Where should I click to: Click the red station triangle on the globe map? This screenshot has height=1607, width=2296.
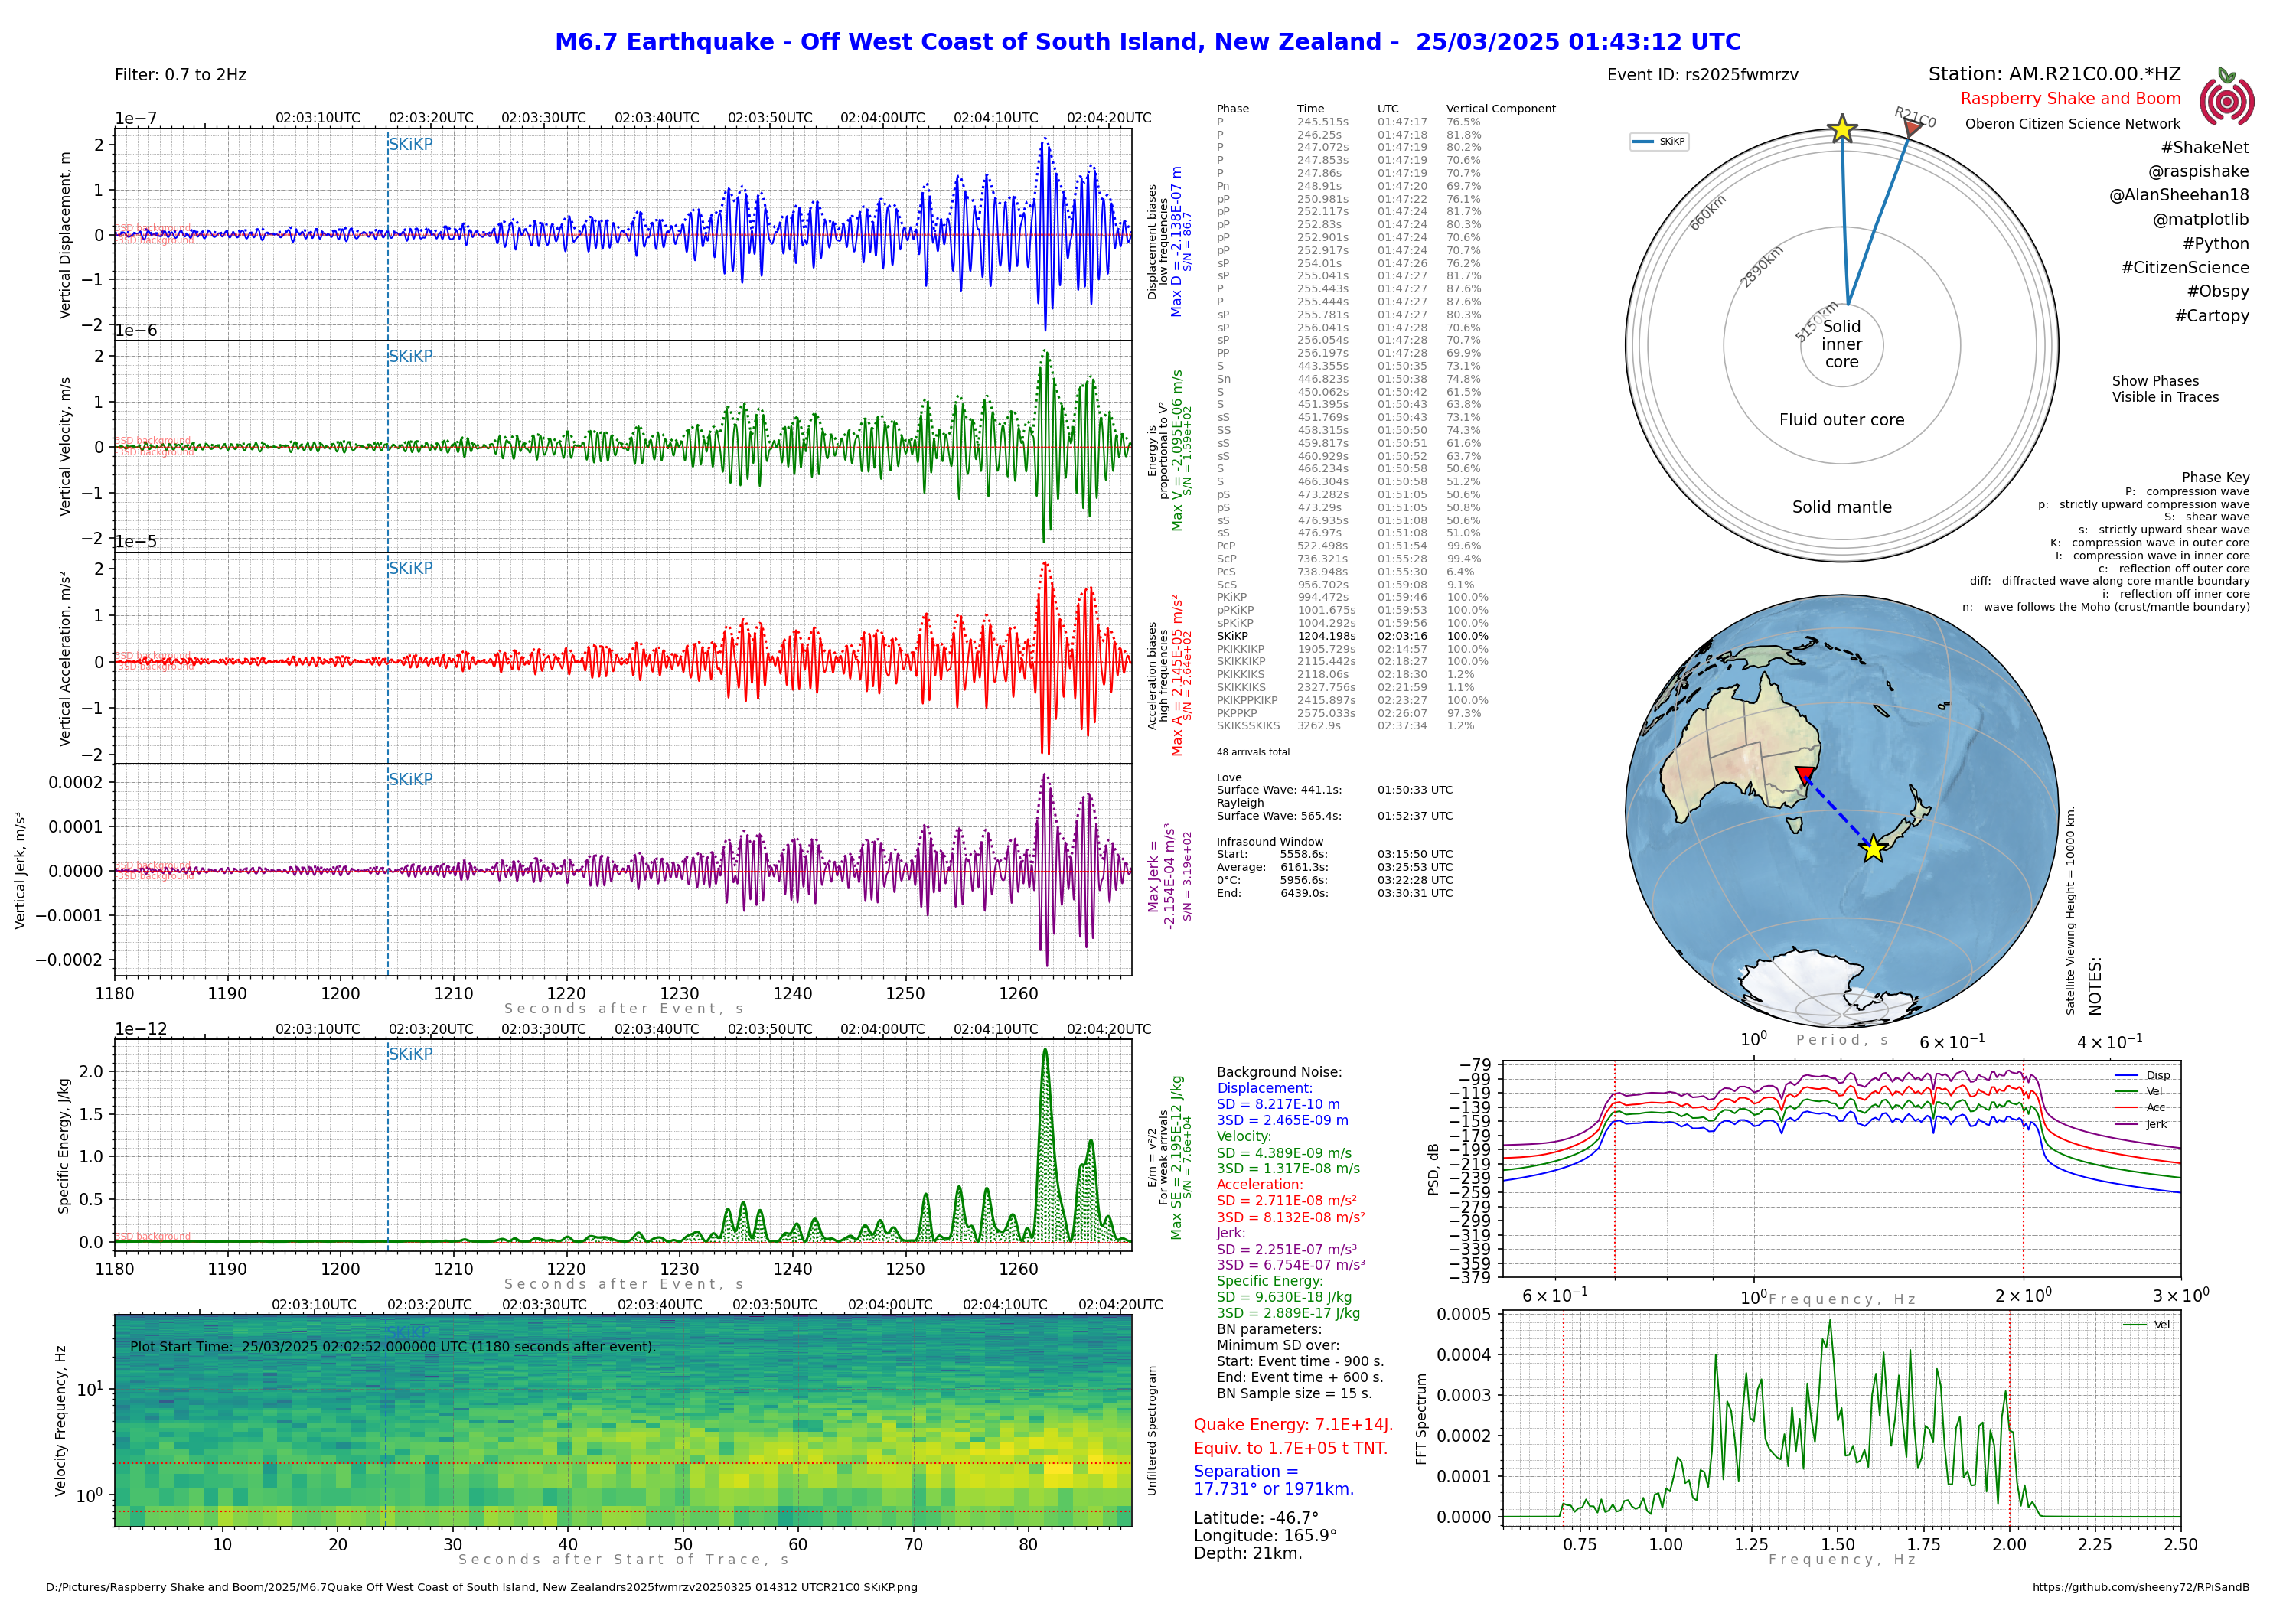tap(1804, 775)
